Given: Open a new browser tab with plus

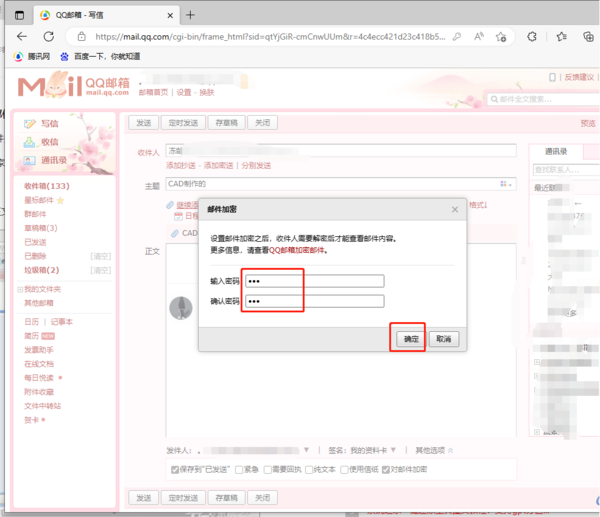Looking at the screenshot, I should (191, 14).
